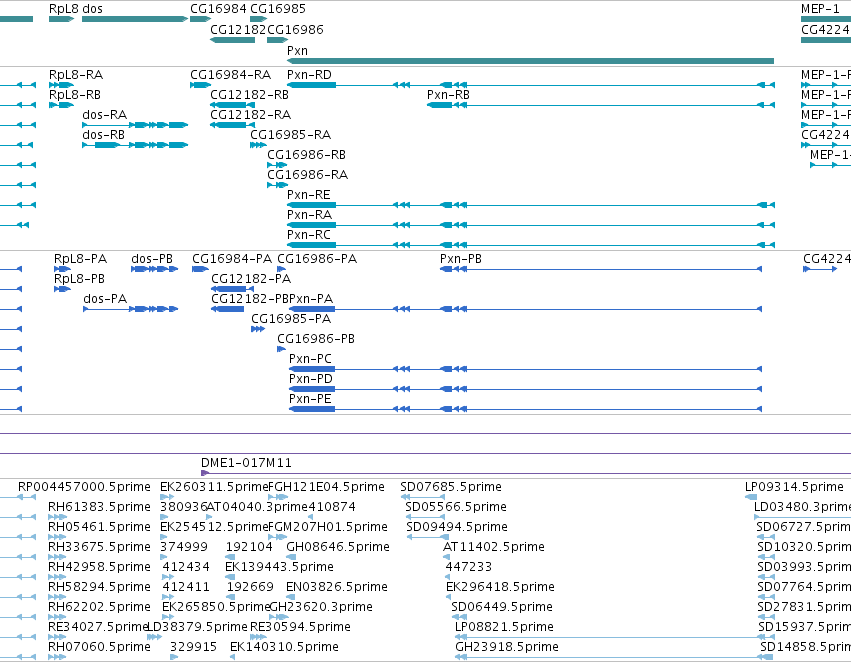The height and width of the screenshot is (662, 851).
Task: Open the Pxn-RC transcript
Action: (531, 245)
